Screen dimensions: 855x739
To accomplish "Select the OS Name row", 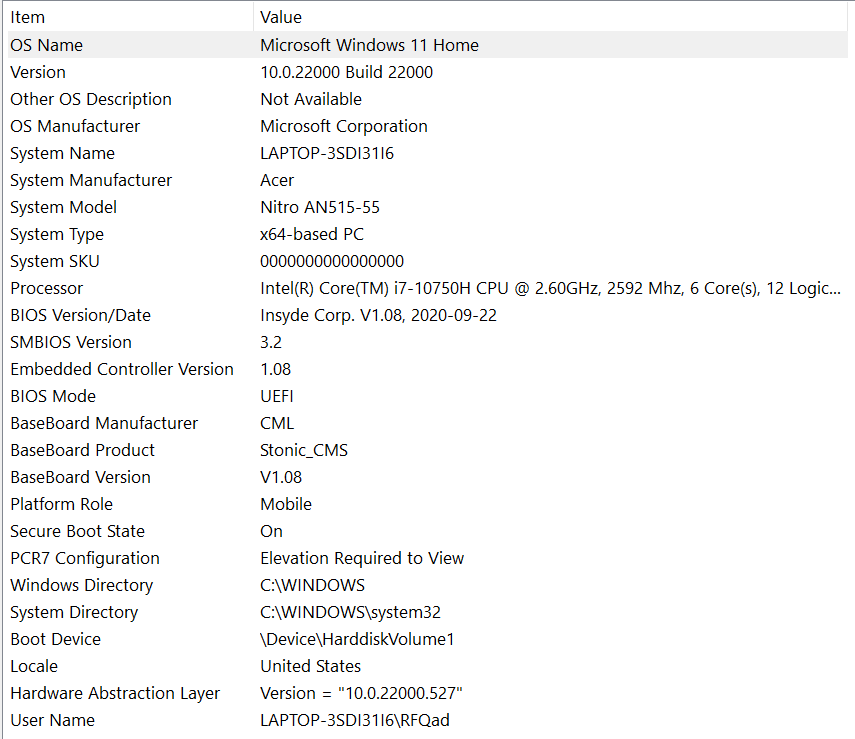I will [x=428, y=45].
